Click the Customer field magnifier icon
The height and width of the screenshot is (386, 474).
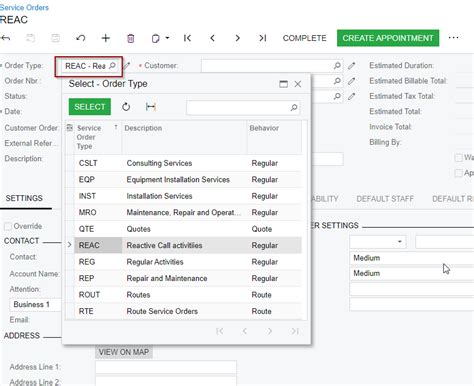point(337,66)
